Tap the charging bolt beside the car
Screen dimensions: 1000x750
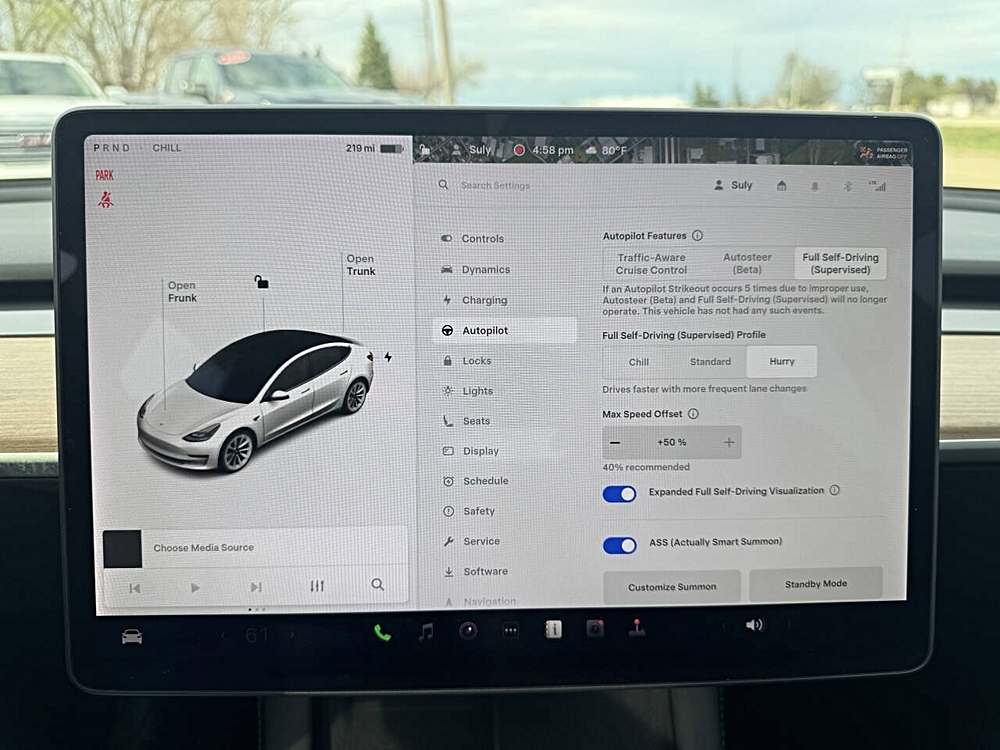[x=388, y=357]
